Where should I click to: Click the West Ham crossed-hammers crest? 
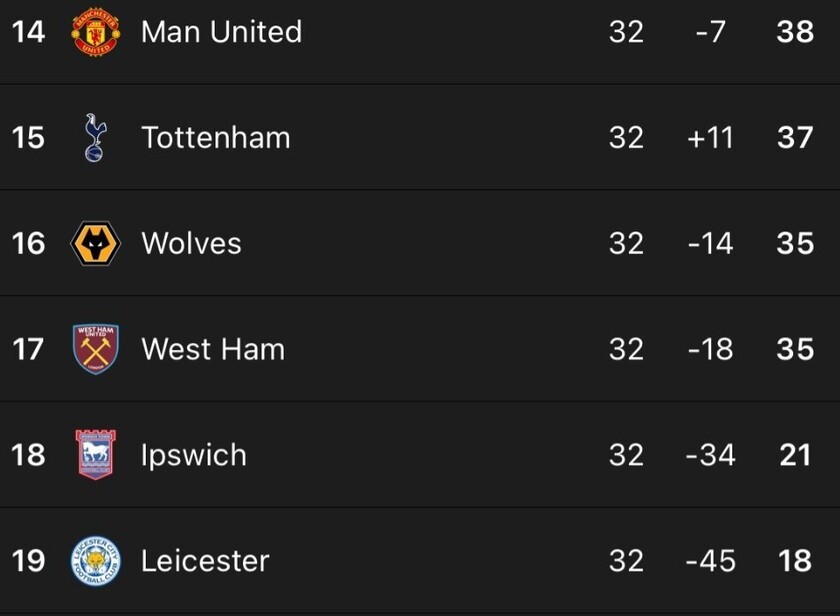[x=96, y=349]
